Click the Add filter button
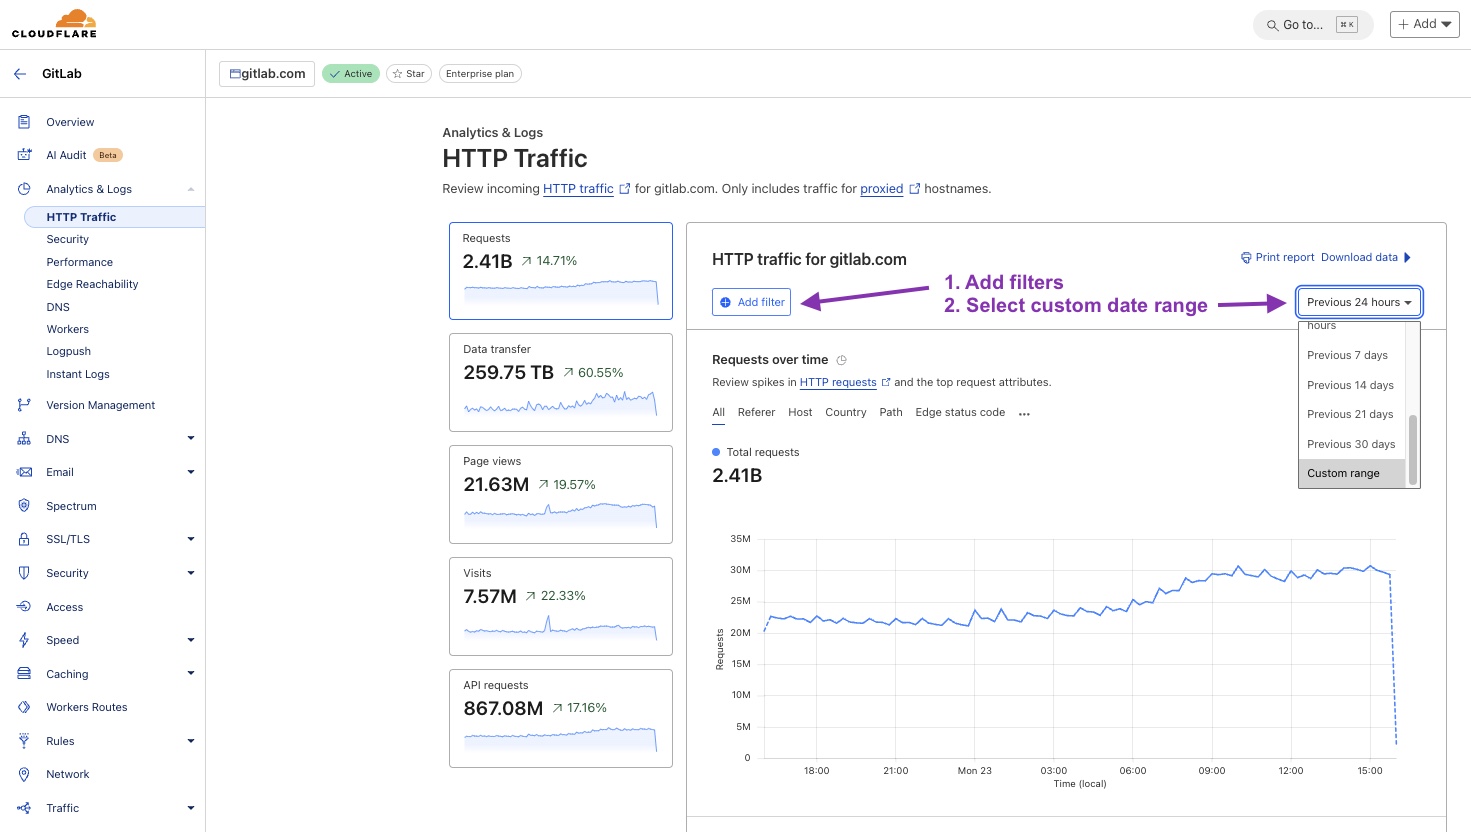The image size is (1471, 832). click(x=751, y=302)
